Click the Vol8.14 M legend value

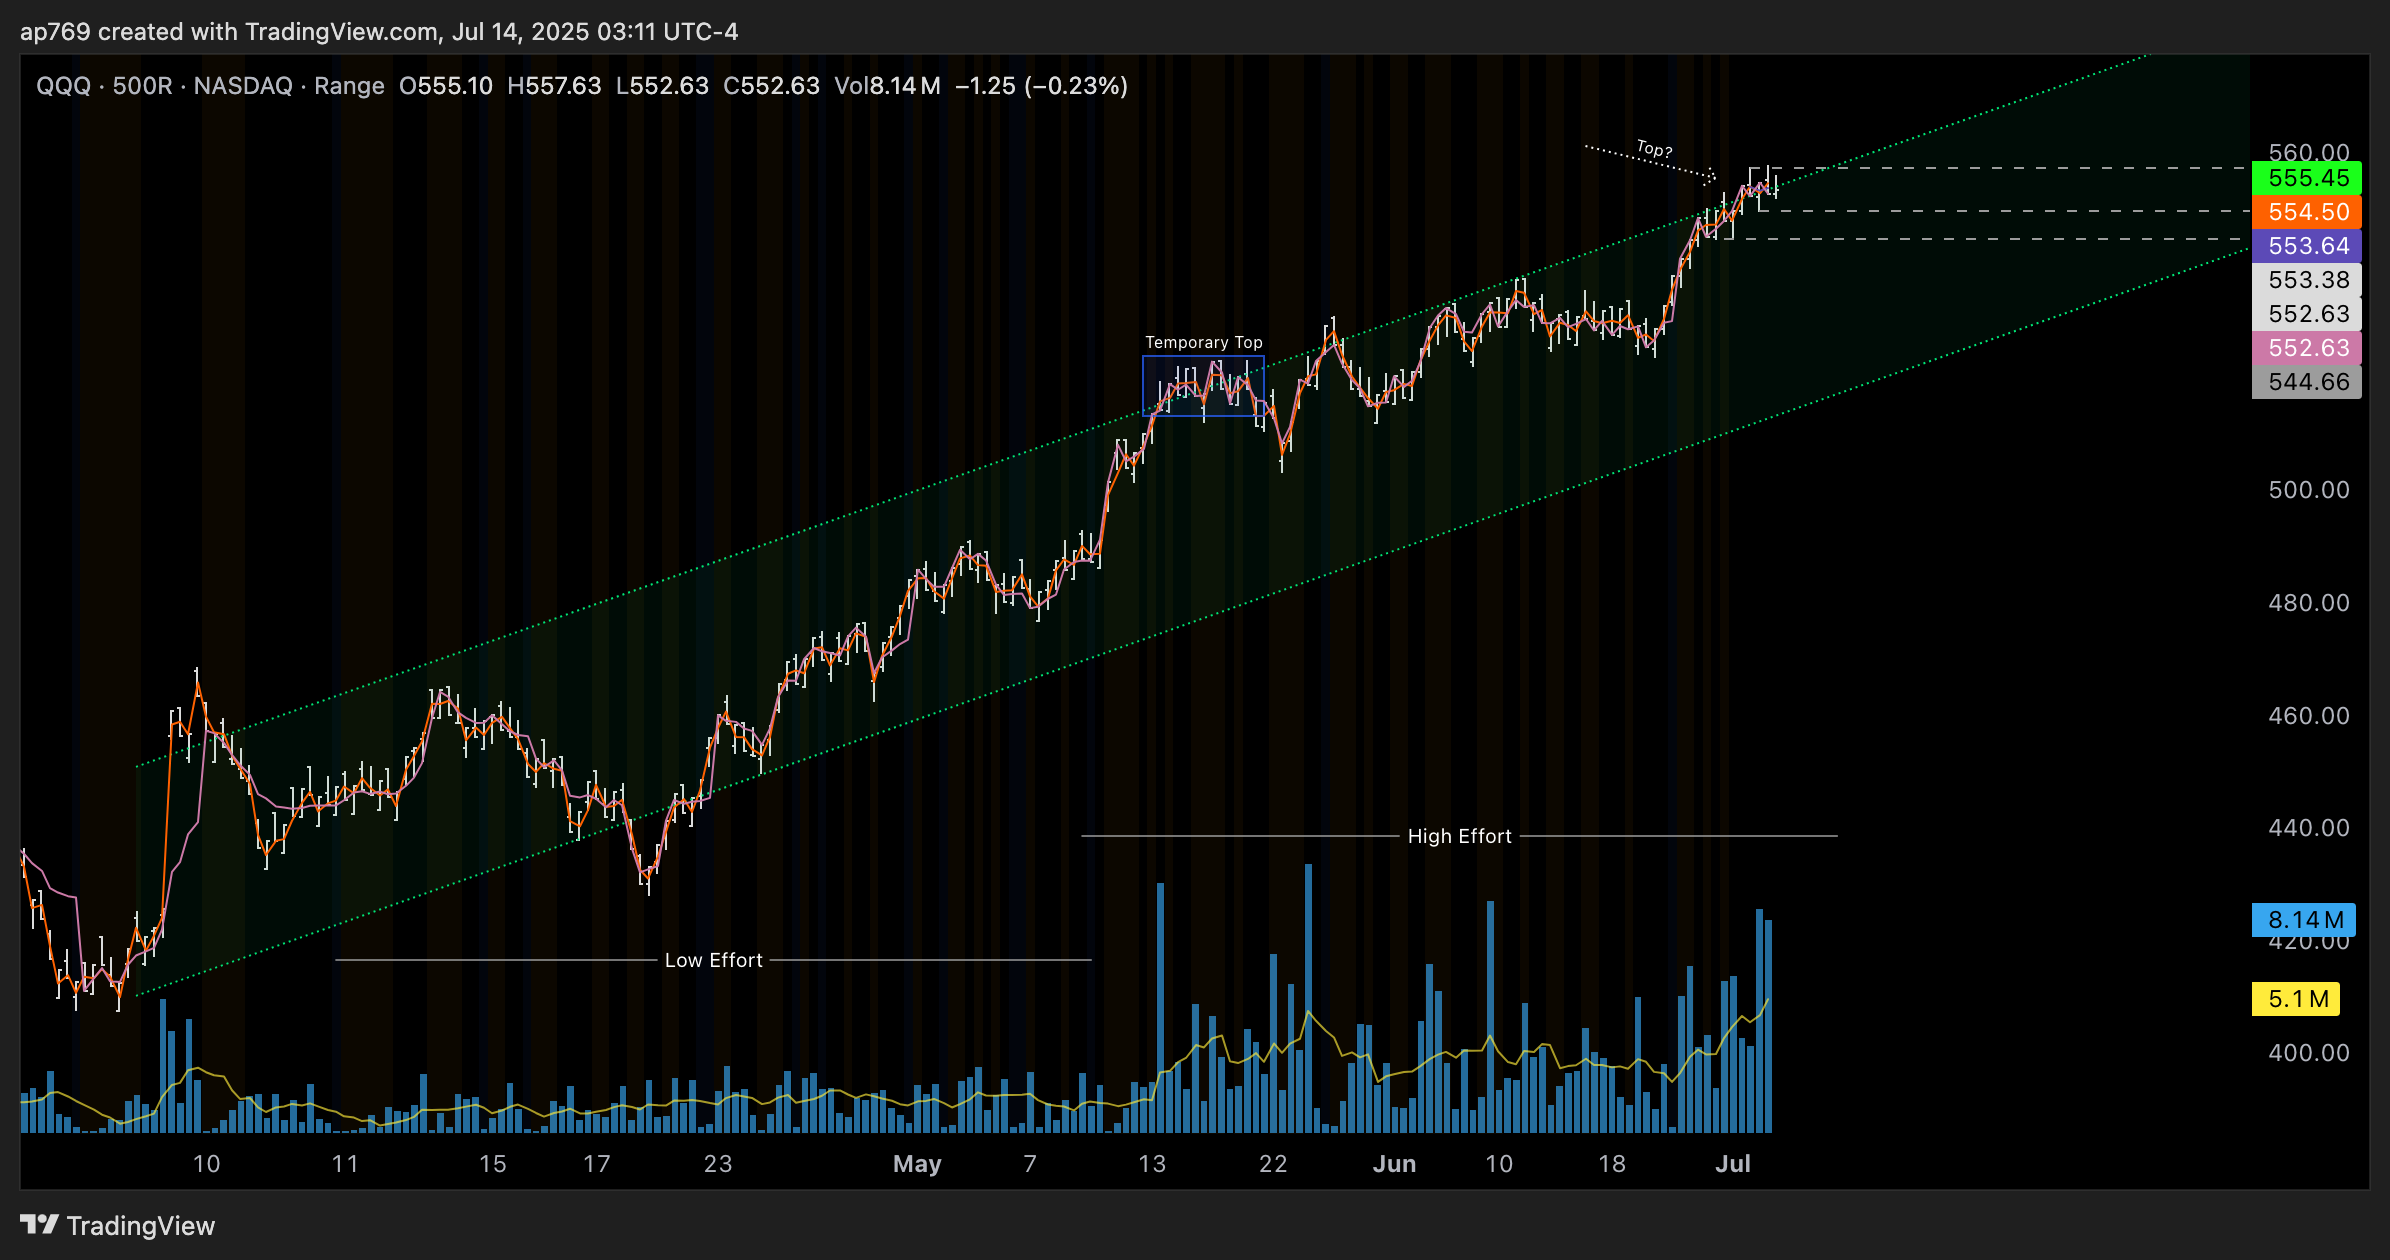[887, 86]
